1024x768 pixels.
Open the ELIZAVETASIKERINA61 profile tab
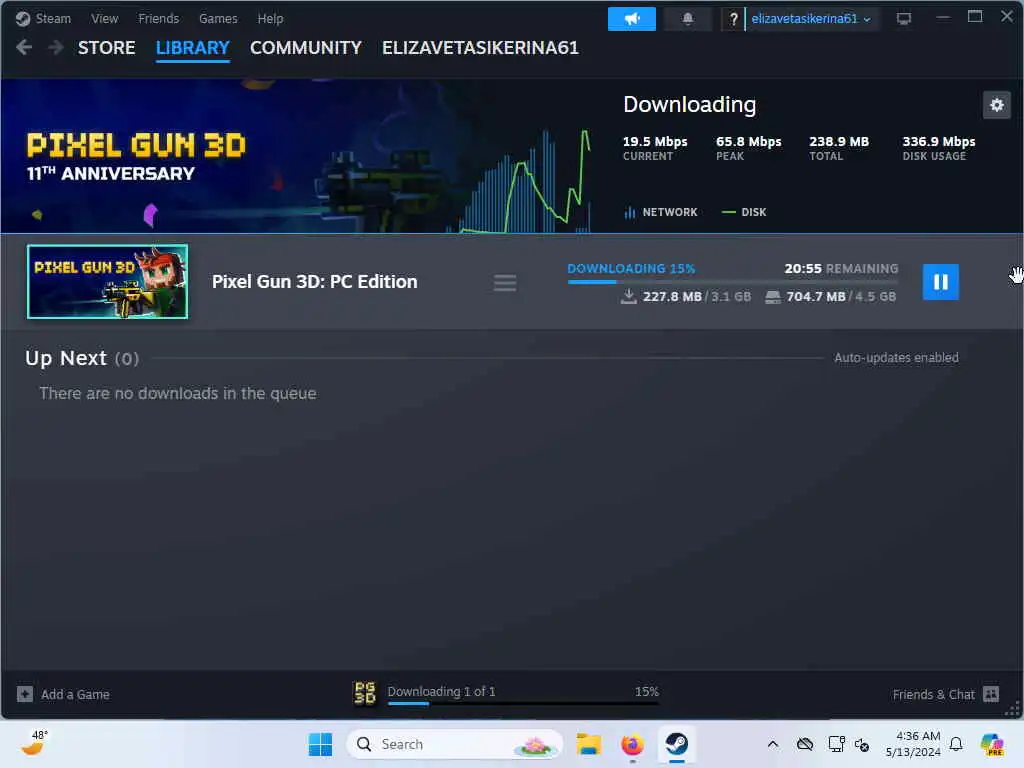click(481, 48)
